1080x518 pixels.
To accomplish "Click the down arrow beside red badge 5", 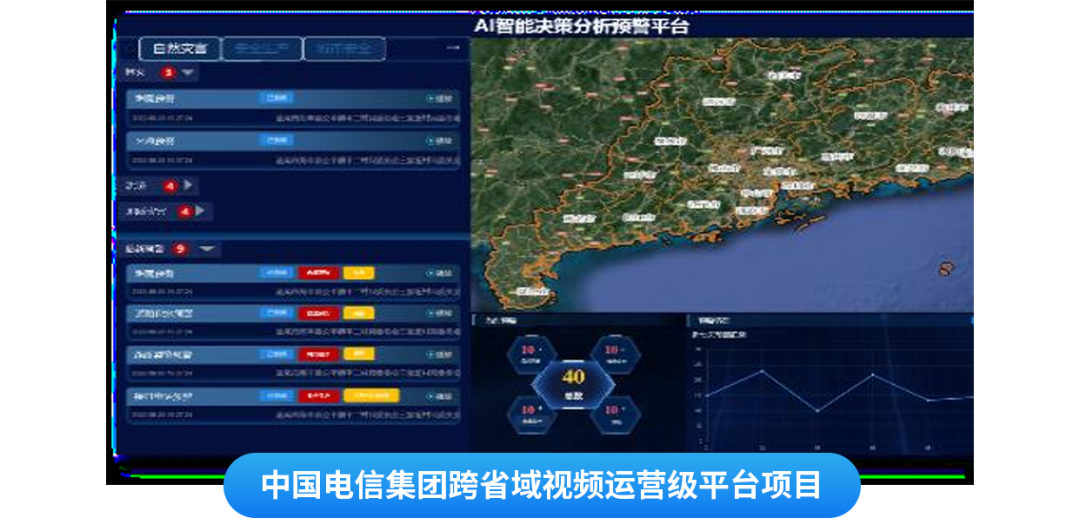I will click(x=188, y=72).
